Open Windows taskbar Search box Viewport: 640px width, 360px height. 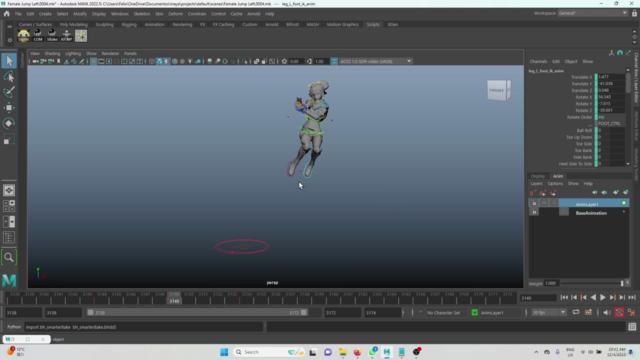268,352
